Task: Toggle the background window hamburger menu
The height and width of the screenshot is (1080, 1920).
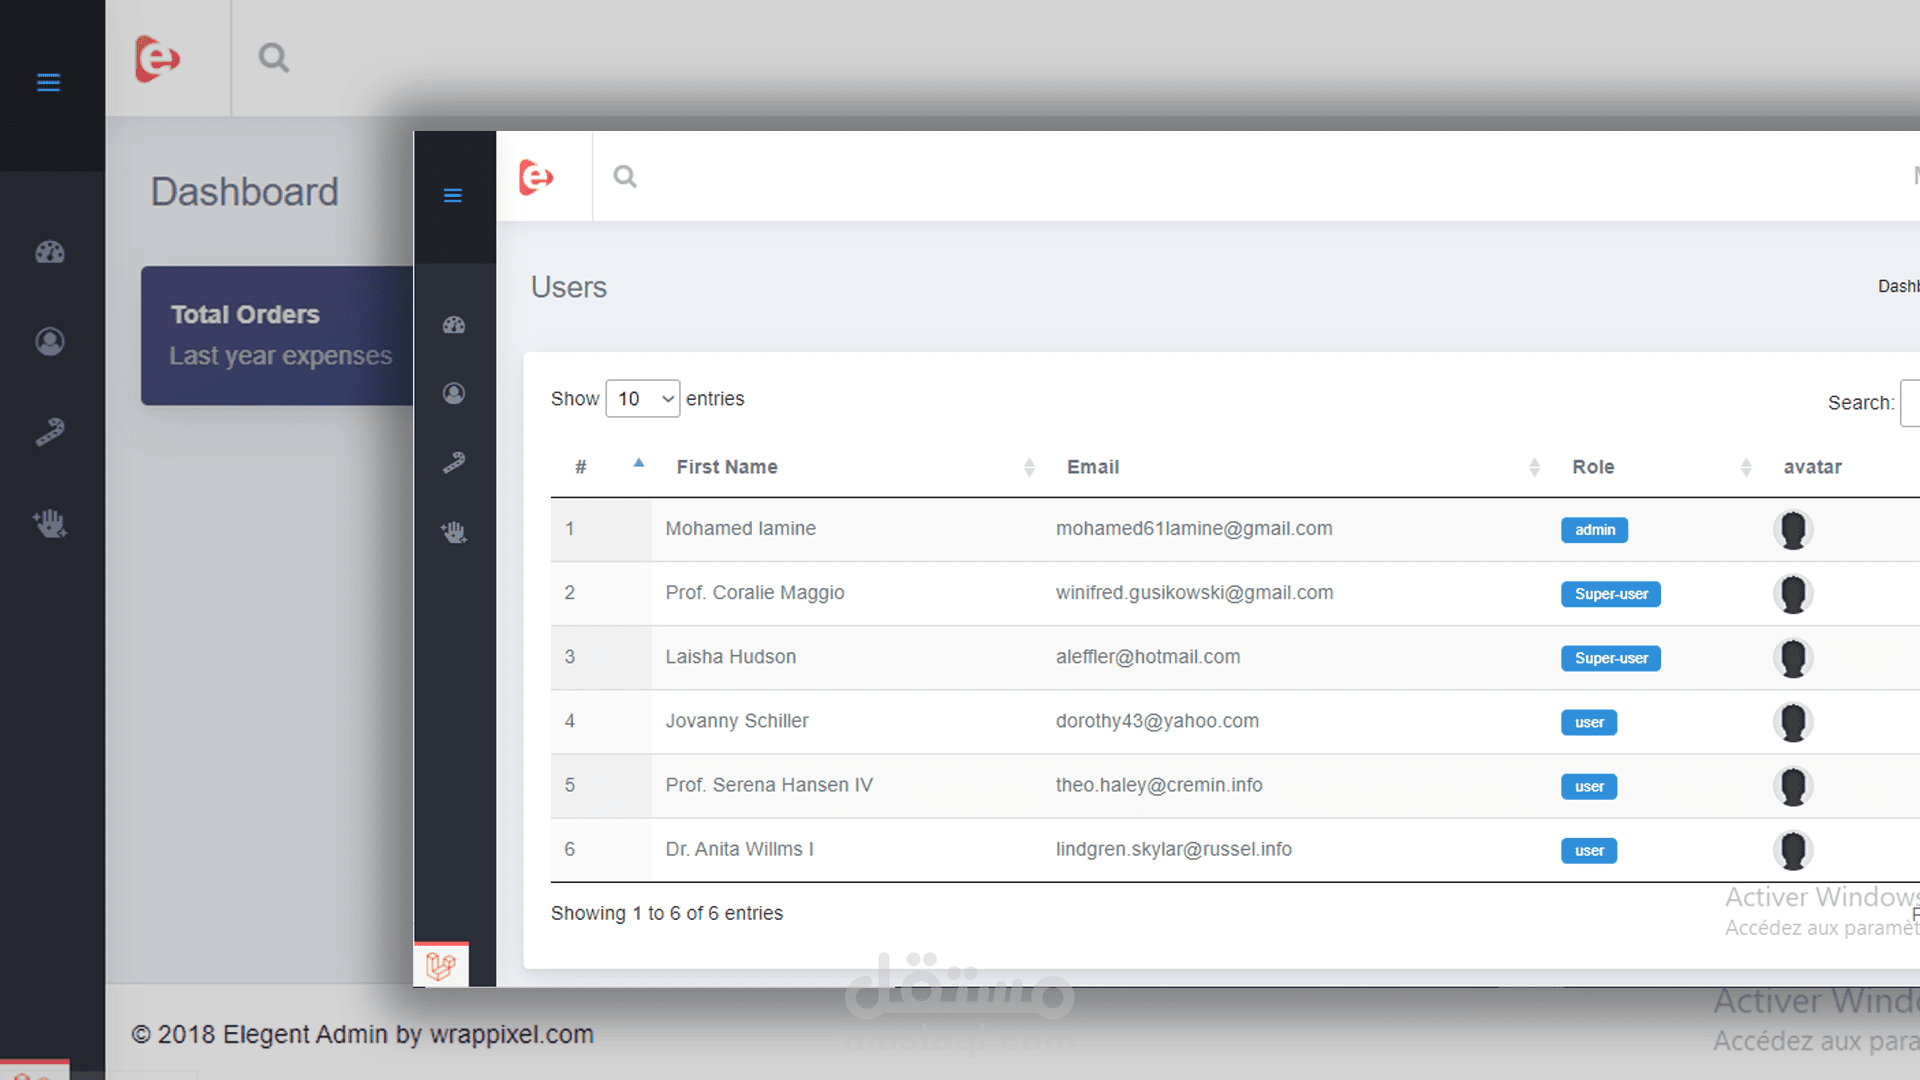Action: coord(48,83)
